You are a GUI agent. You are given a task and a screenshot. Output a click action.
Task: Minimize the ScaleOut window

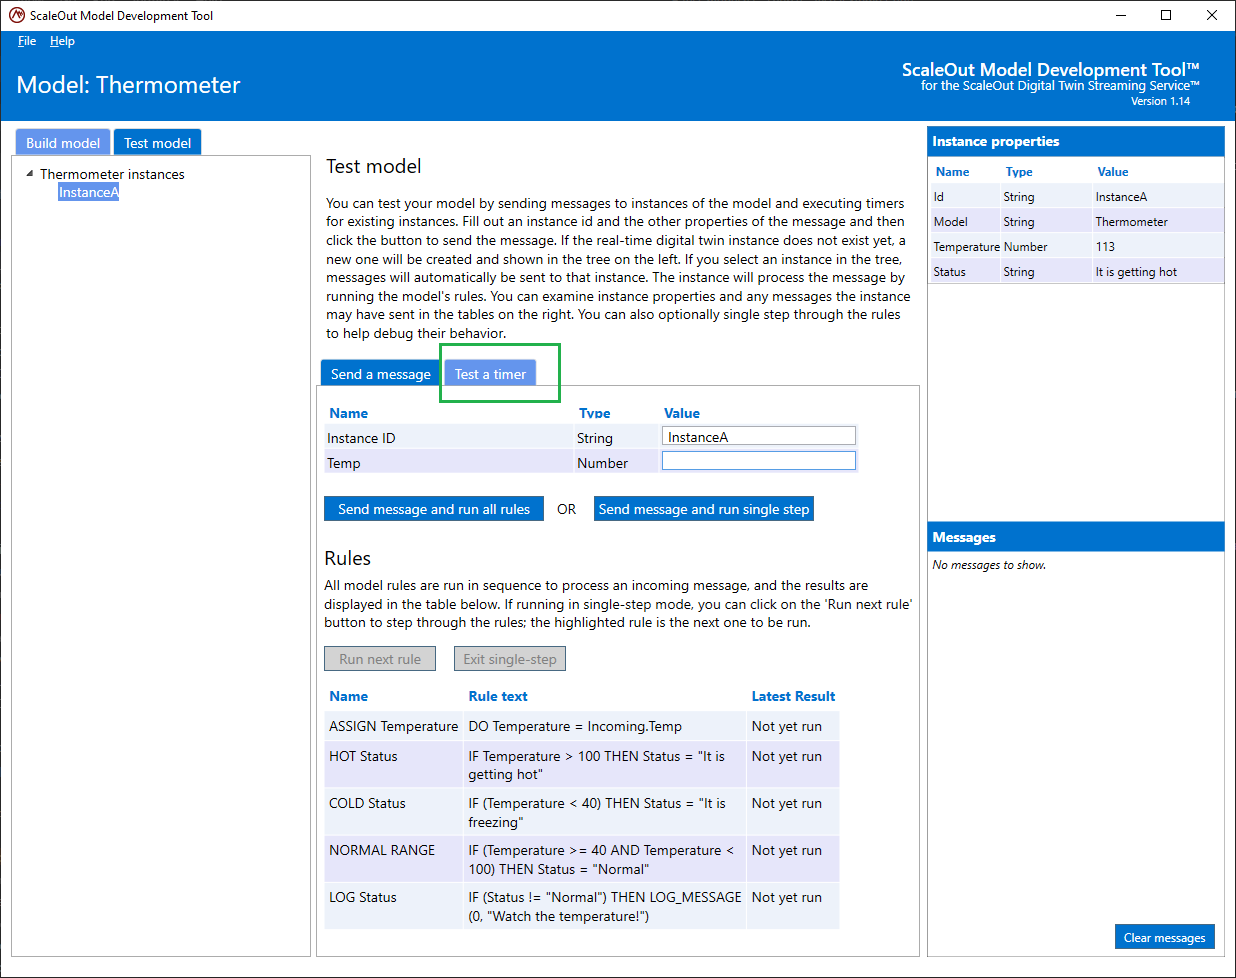click(1120, 15)
